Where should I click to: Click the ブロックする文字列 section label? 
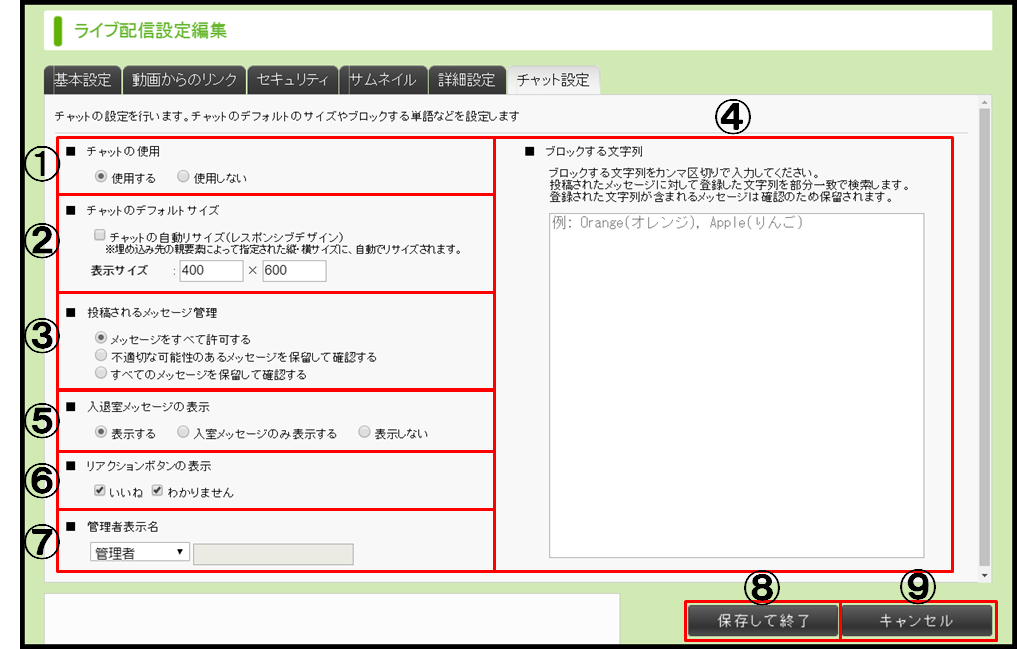click(593, 152)
